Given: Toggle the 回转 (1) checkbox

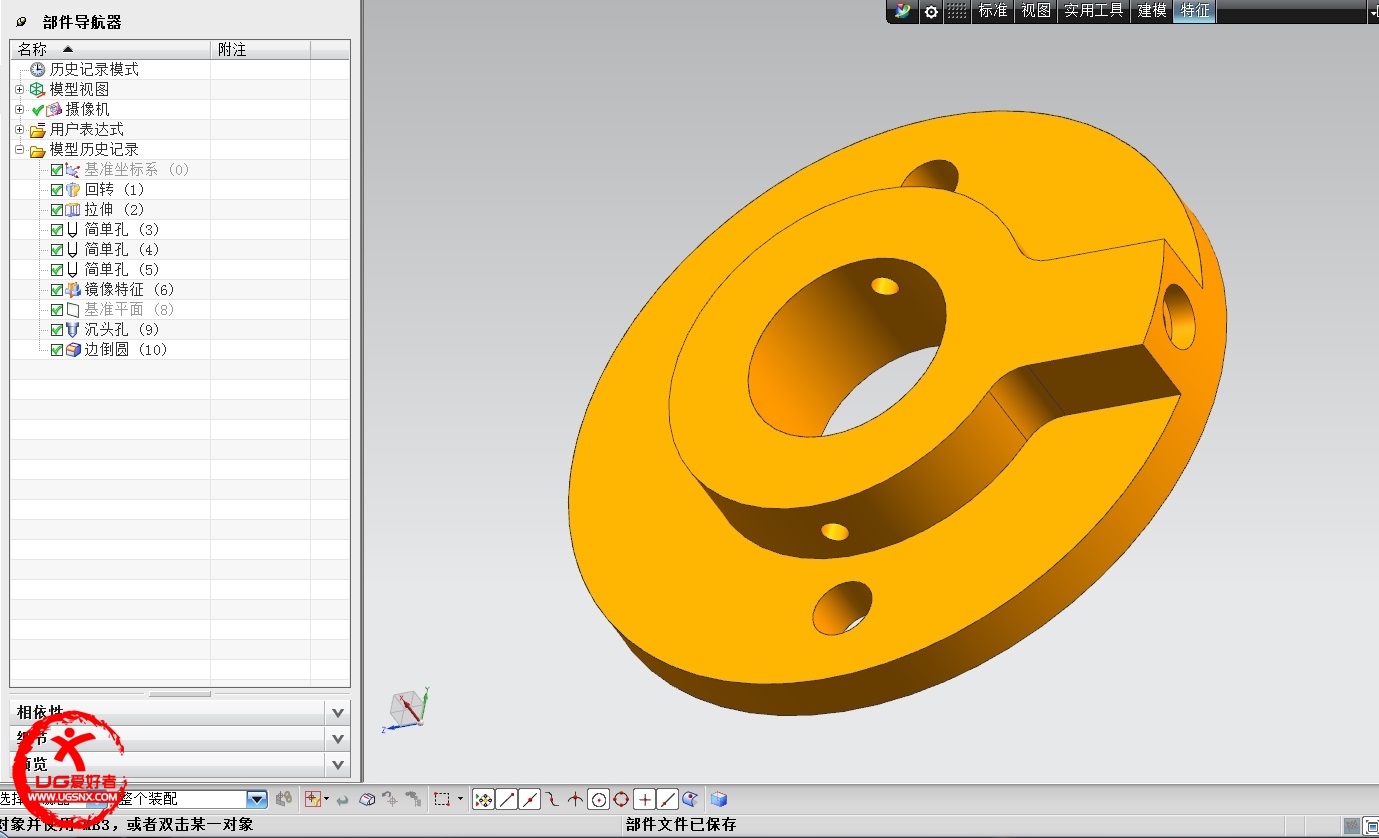Looking at the screenshot, I should [x=56, y=190].
